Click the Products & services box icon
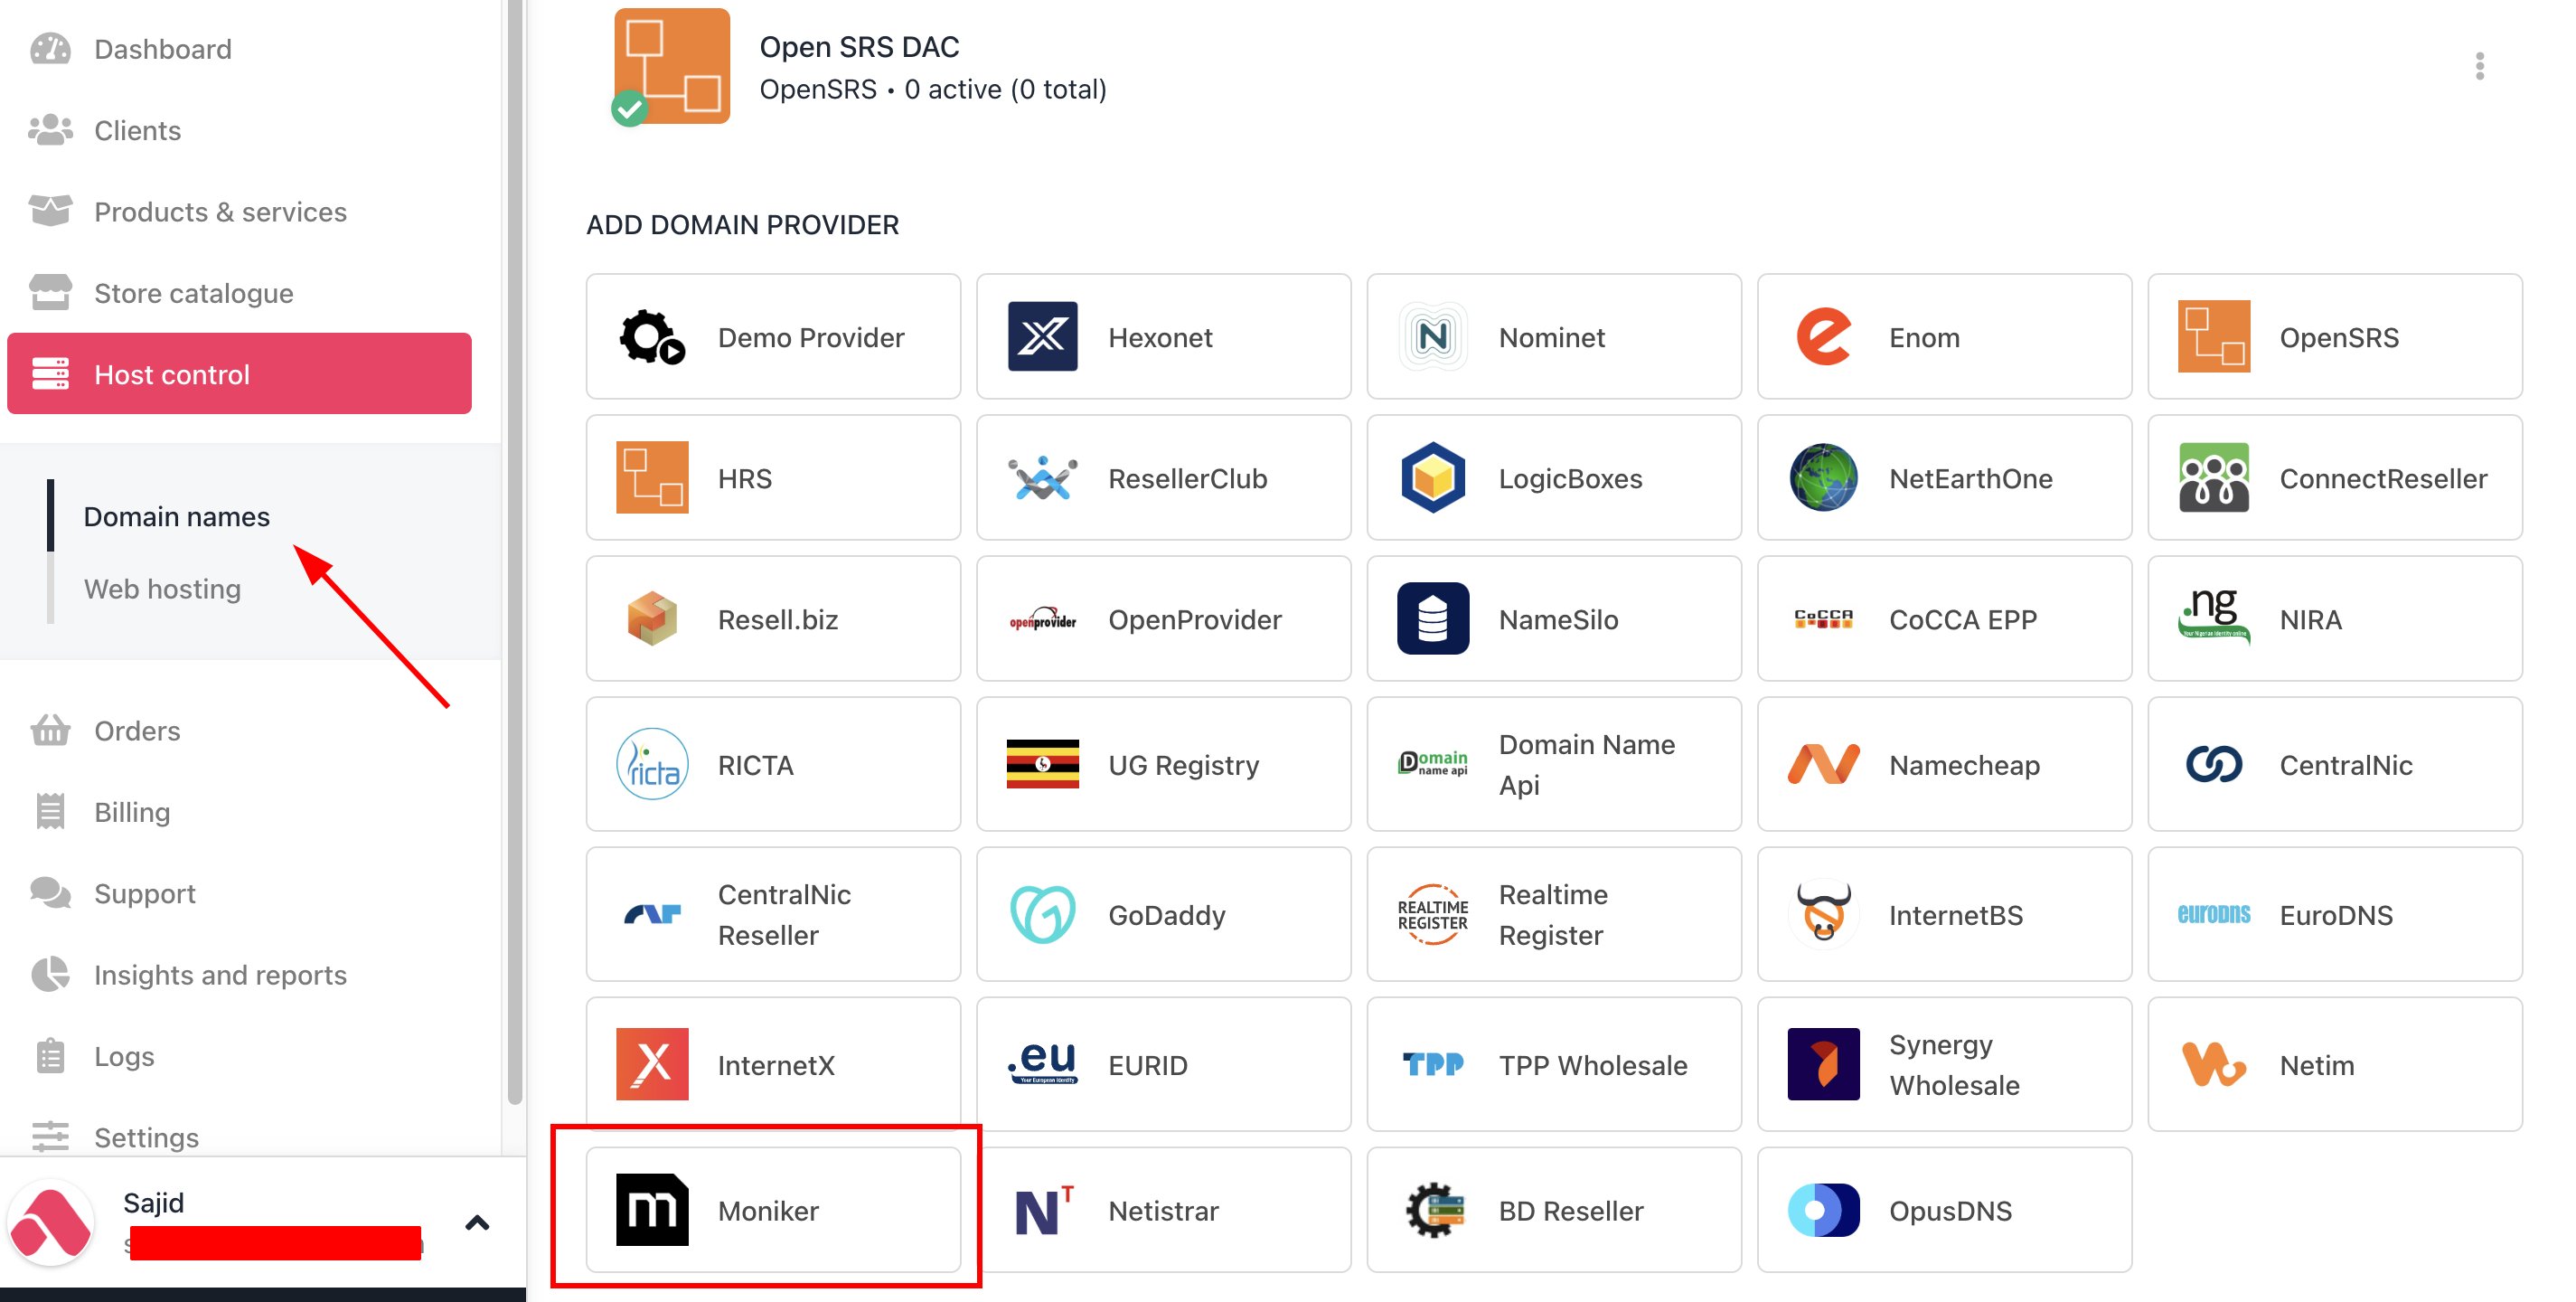The width and height of the screenshot is (2576, 1302). (x=50, y=211)
